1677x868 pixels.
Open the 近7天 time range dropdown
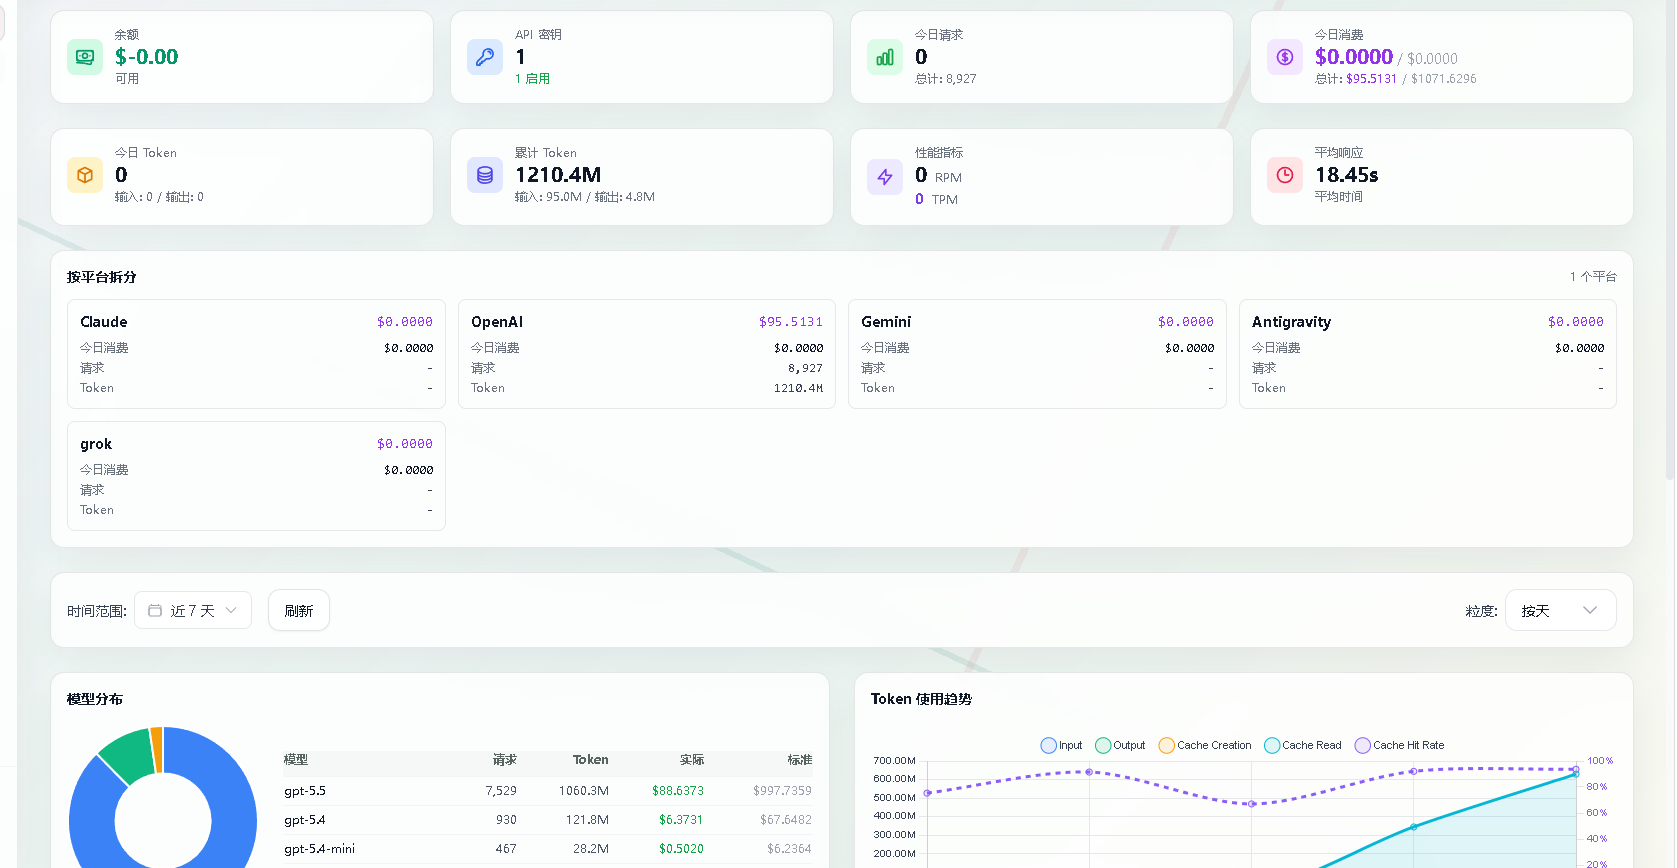click(x=193, y=610)
